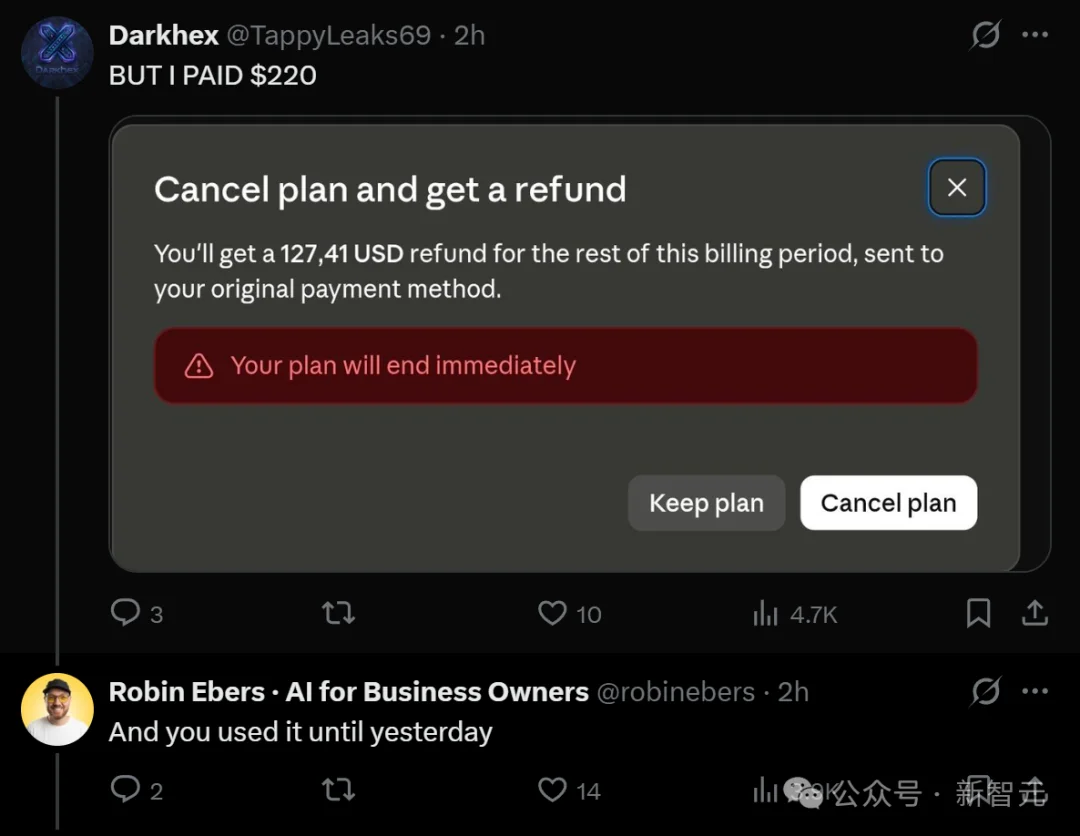
Task: Click the Grok icon on Darkhex's tweet
Action: (x=985, y=34)
